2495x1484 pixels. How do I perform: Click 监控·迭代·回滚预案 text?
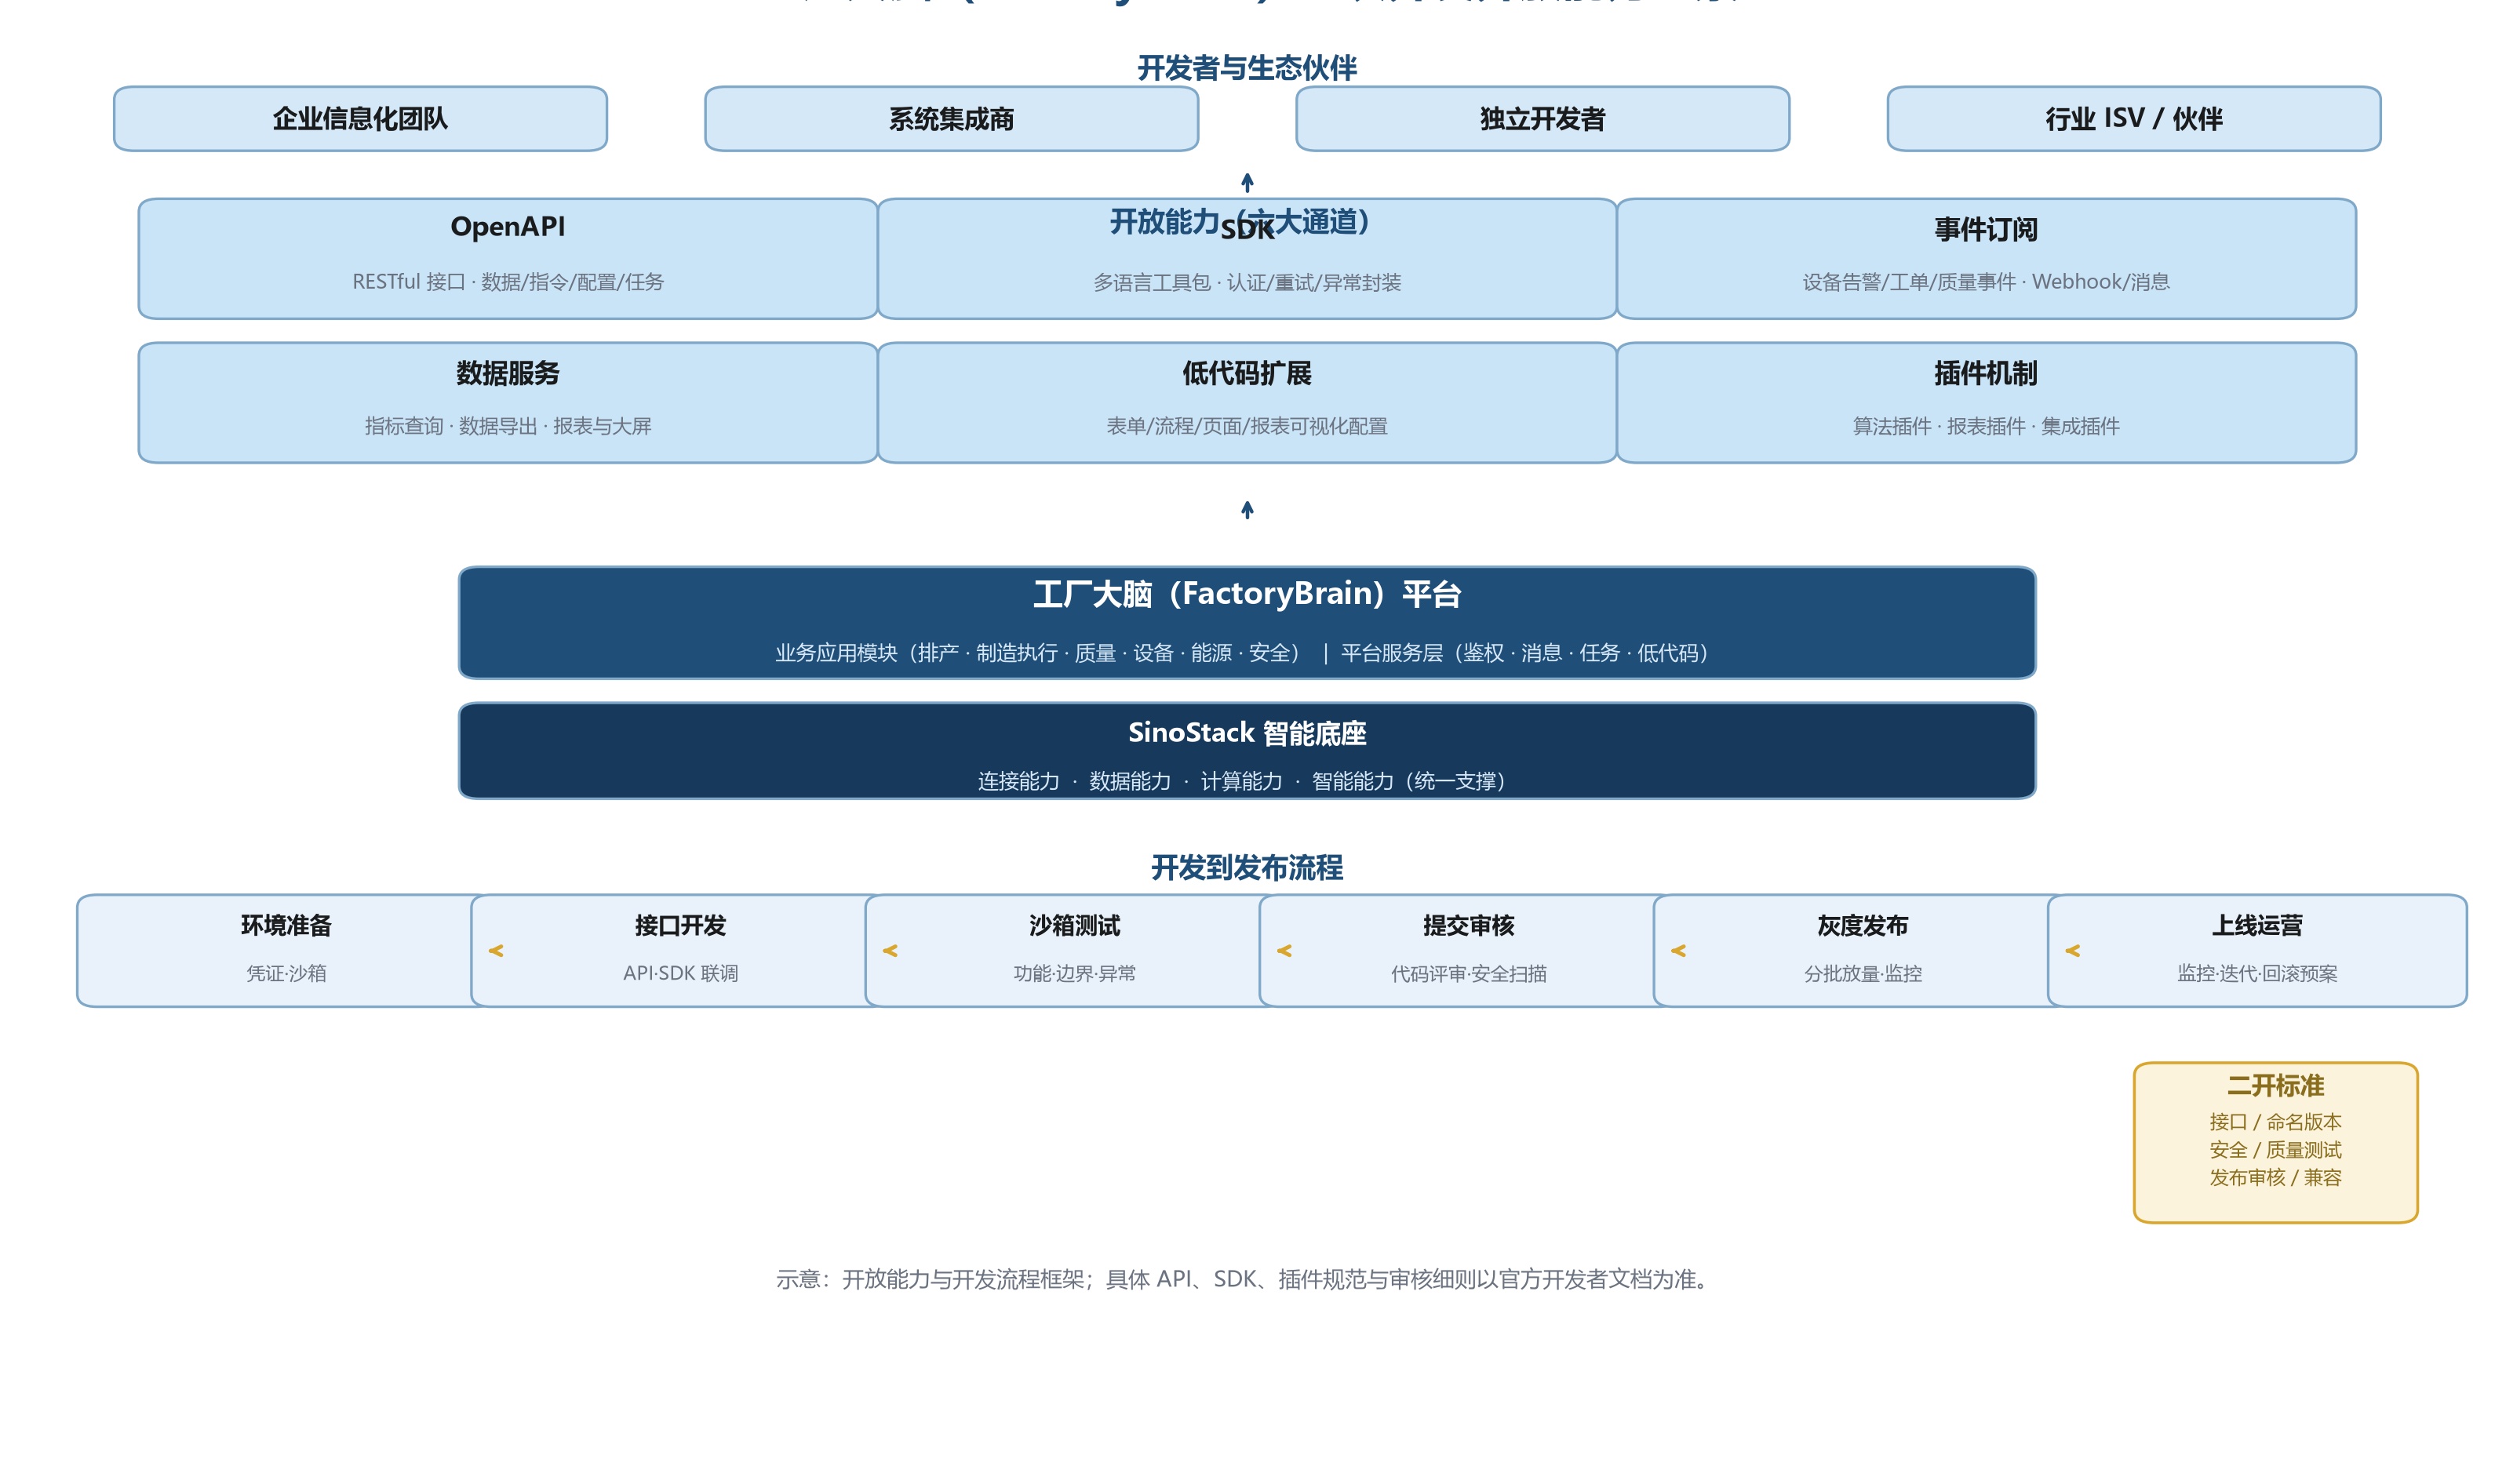2257,973
